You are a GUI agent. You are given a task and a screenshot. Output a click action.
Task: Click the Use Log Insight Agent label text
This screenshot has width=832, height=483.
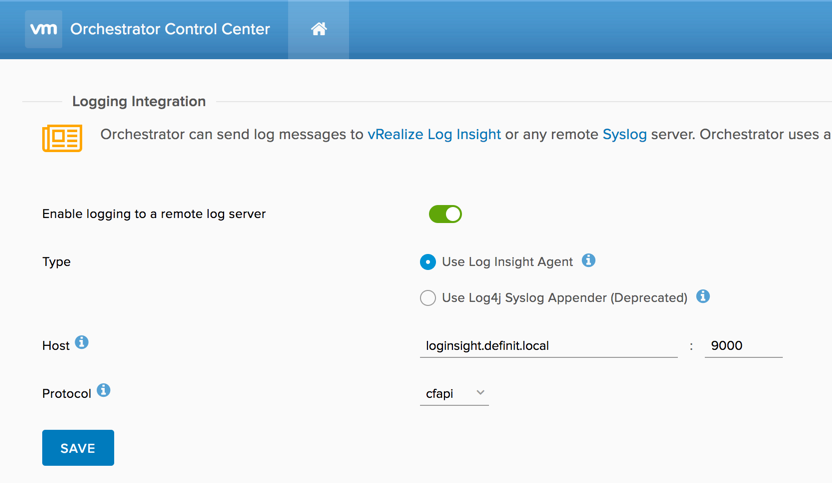507,262
